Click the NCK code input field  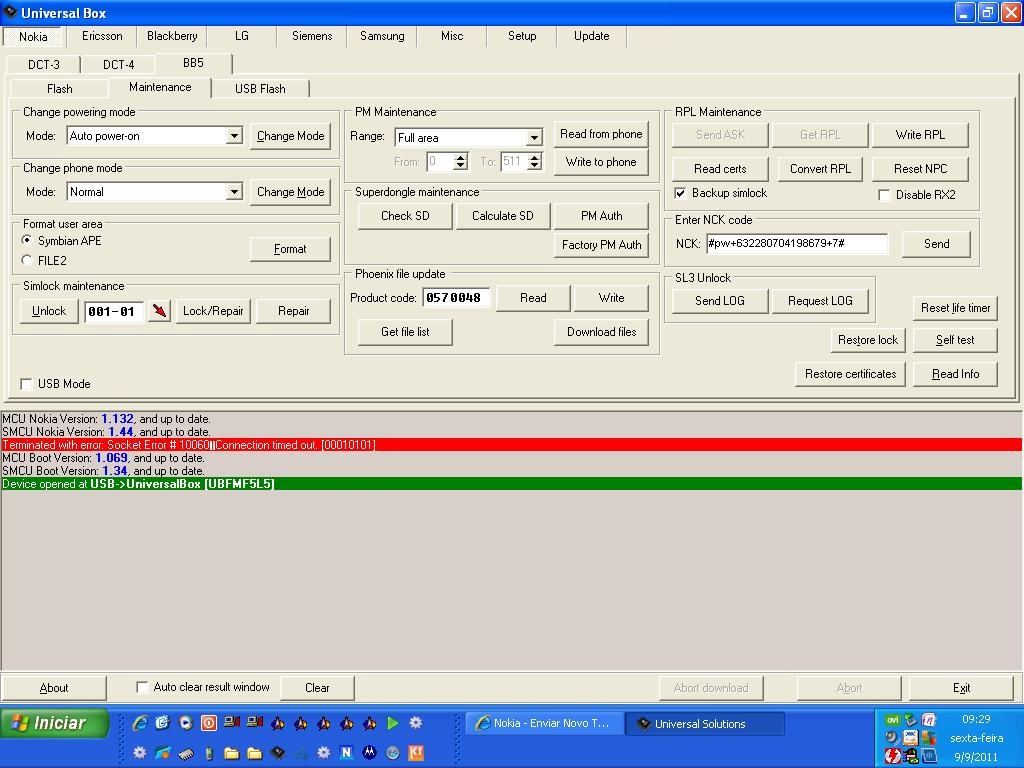coord(797,244)
